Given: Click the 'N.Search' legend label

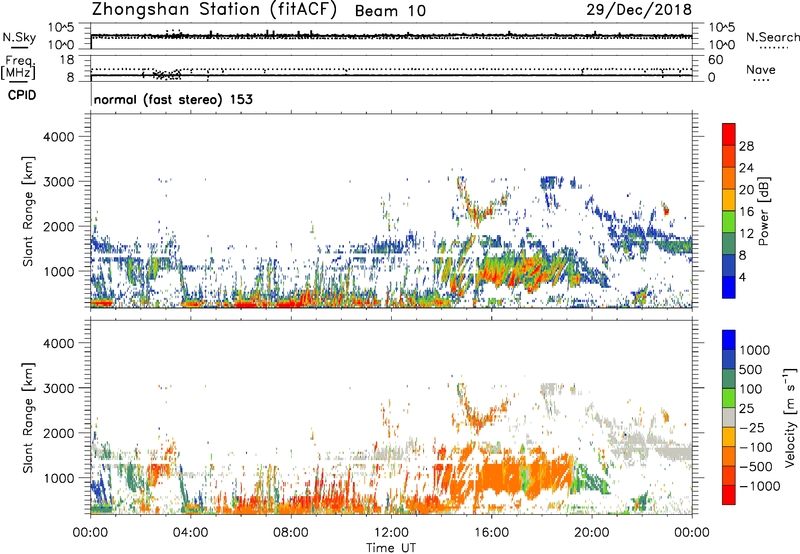Looking at the screenshot, I should tap(773, 37).
